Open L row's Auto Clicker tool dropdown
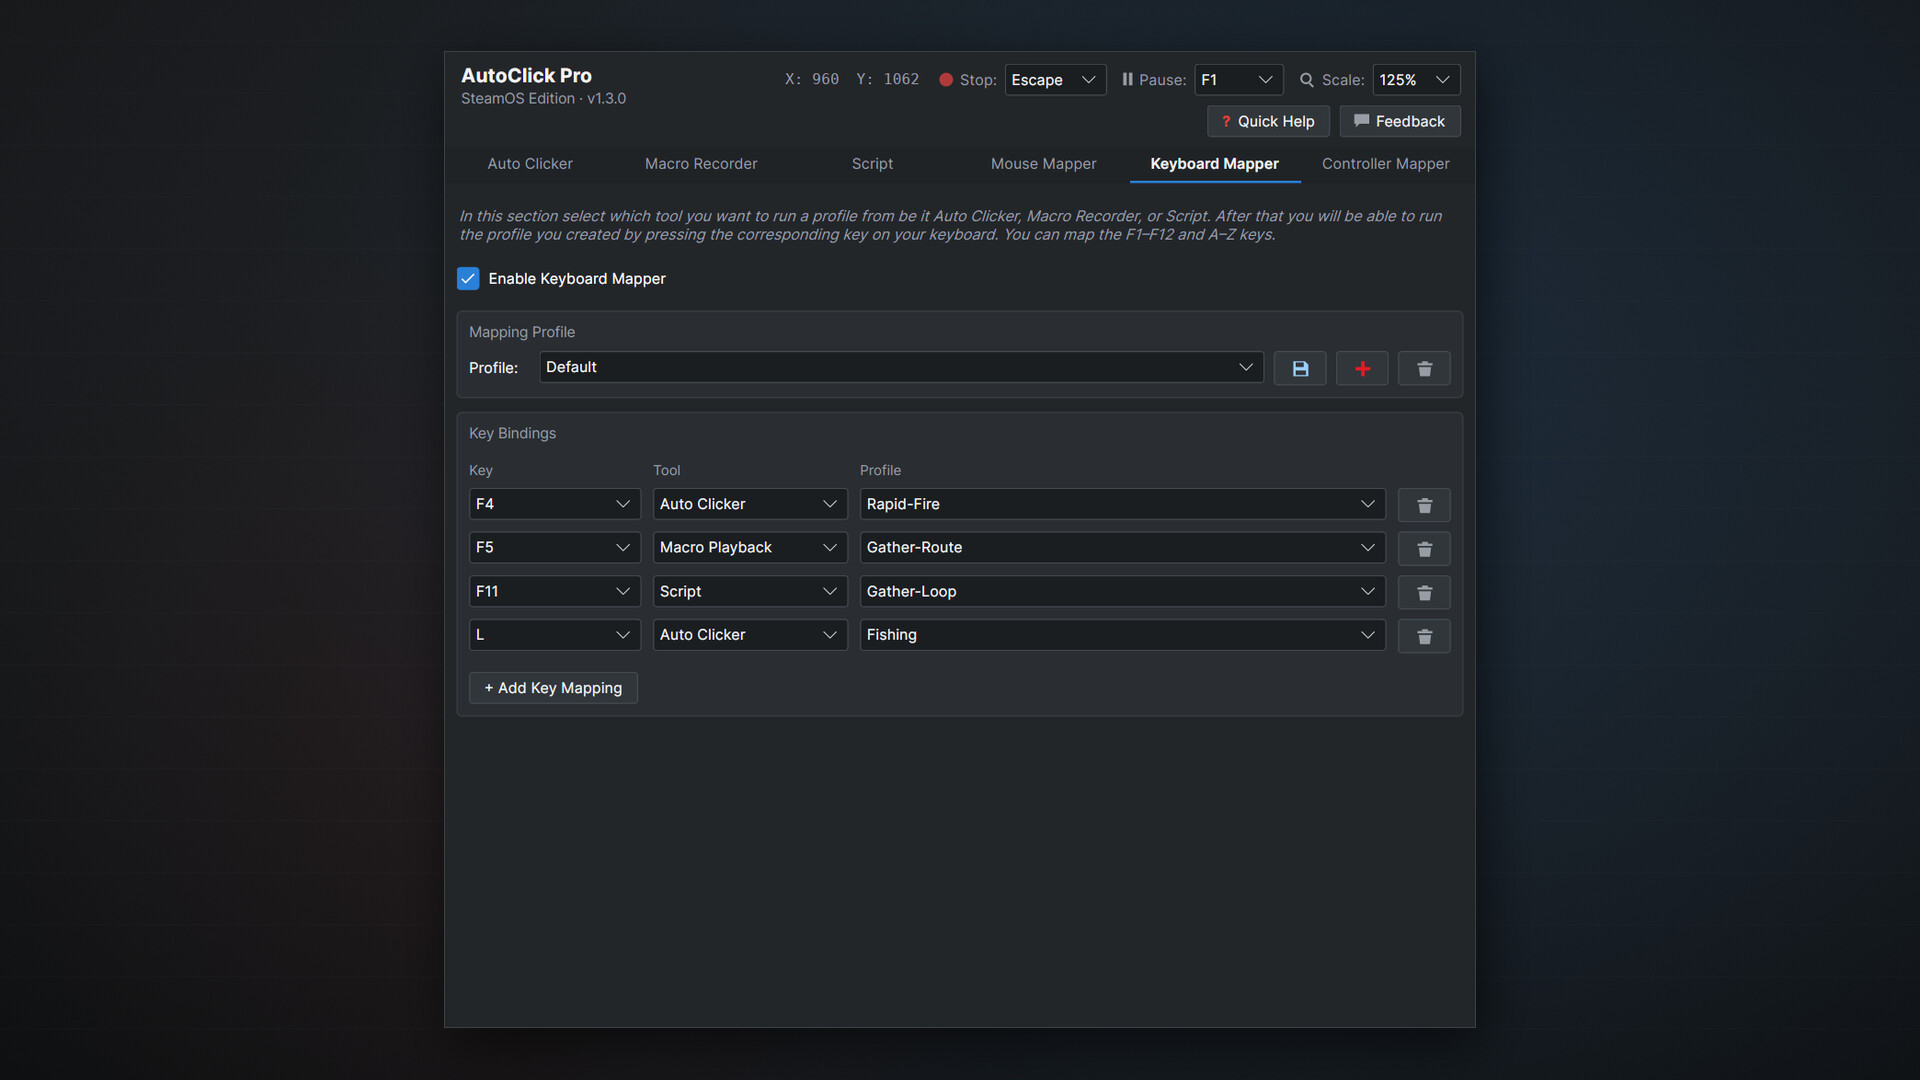 [750, 635]
